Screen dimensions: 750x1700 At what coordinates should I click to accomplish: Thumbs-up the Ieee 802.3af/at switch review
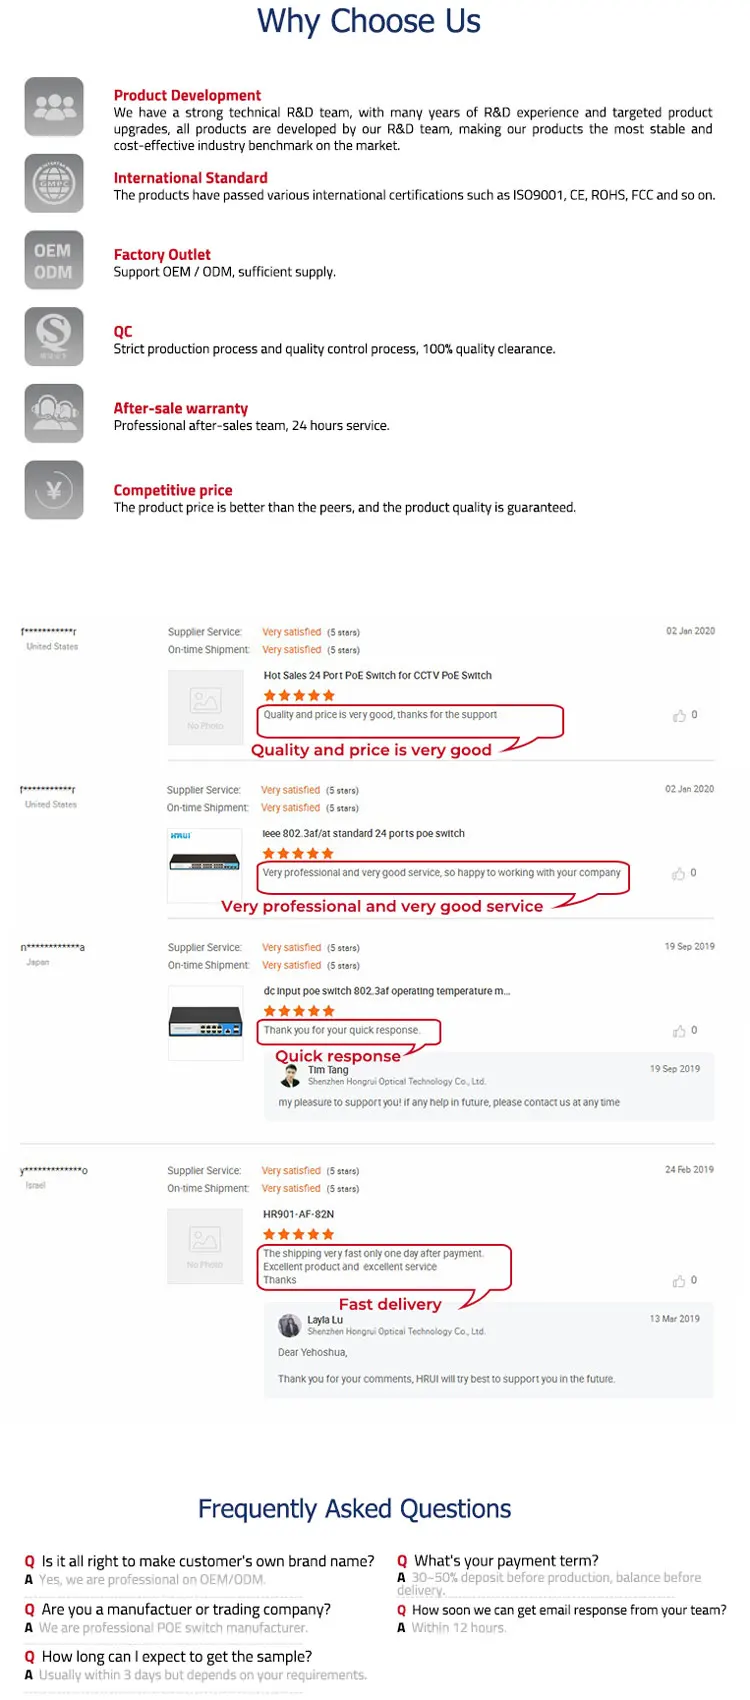[679, 874]
